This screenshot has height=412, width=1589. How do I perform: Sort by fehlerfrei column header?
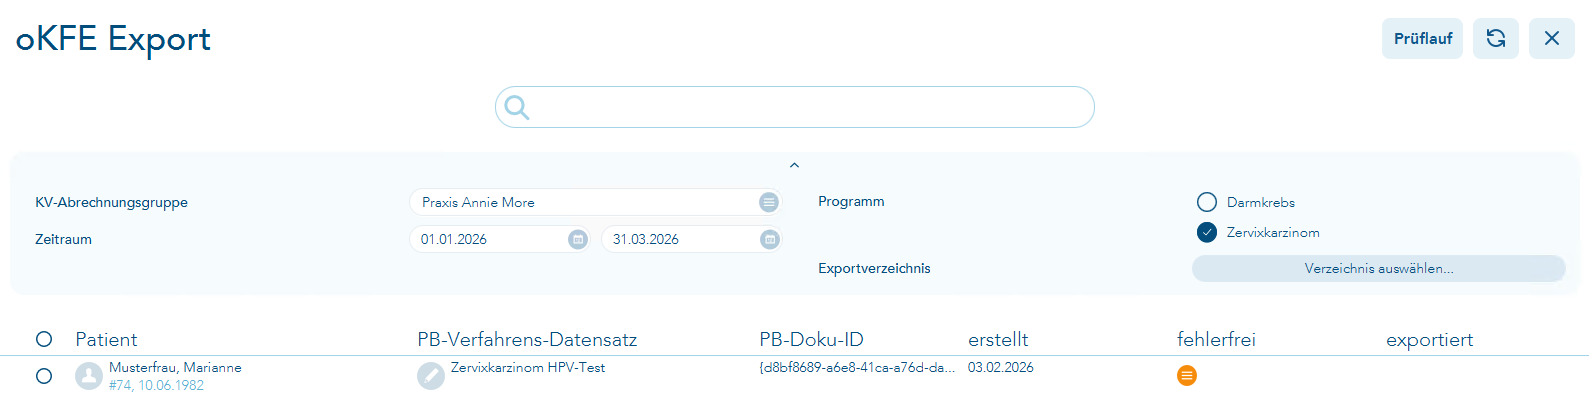click(x=1216, y=339)
